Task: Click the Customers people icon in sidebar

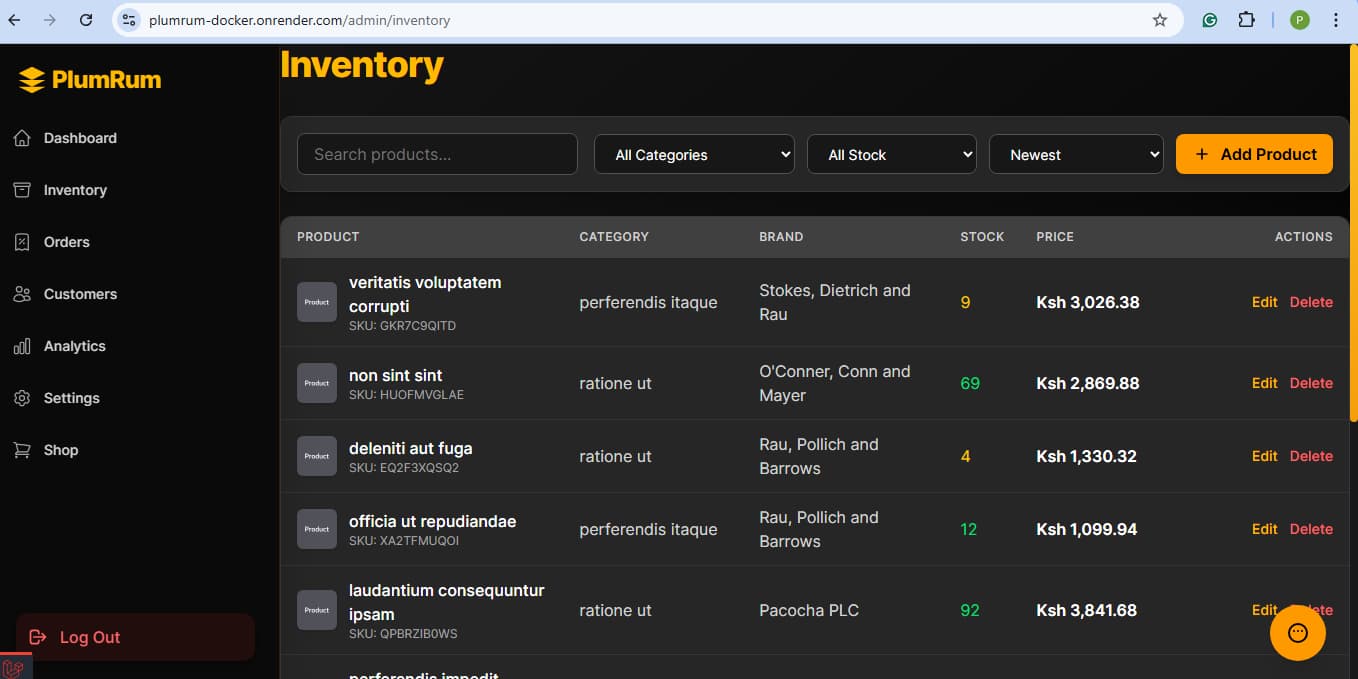Action: [x=22, y=294]
